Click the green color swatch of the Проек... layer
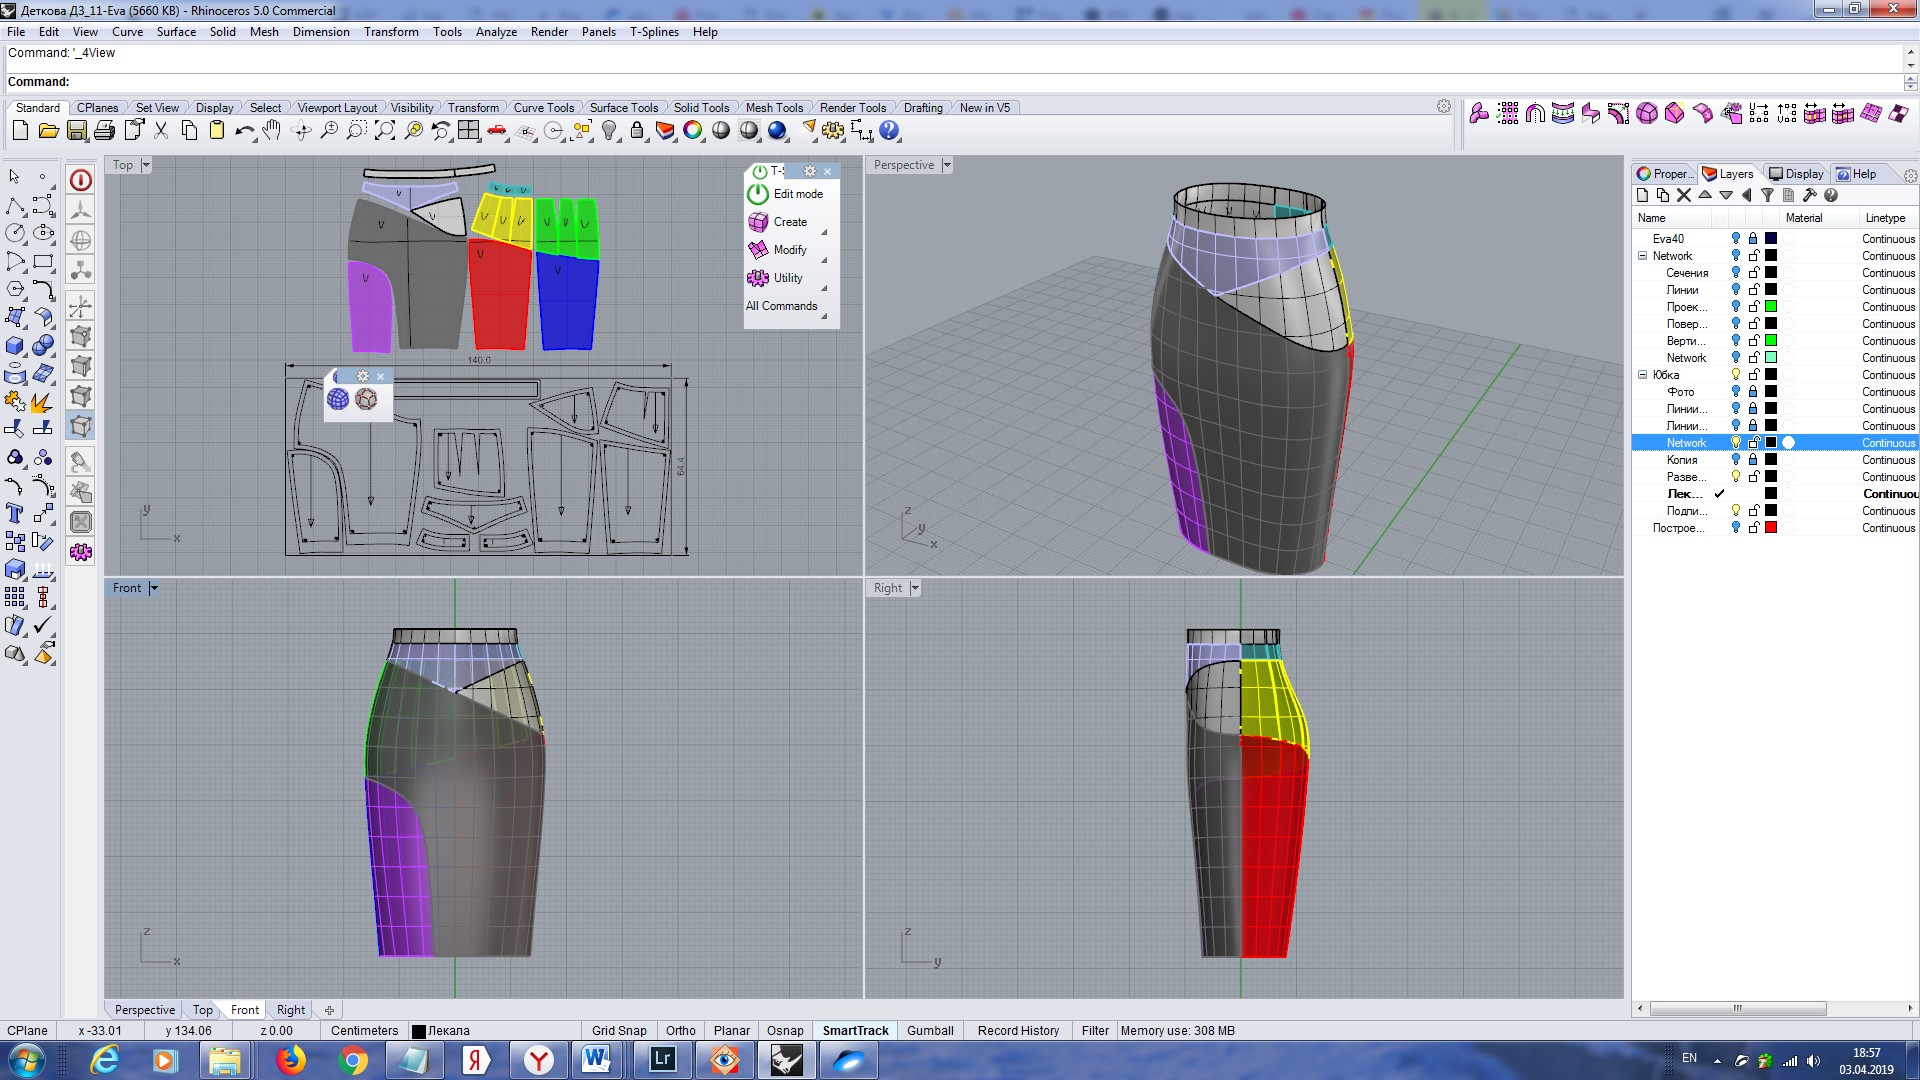Image resolution: width=1920 pixels, height=1080 pixels. pos(1771,307)
